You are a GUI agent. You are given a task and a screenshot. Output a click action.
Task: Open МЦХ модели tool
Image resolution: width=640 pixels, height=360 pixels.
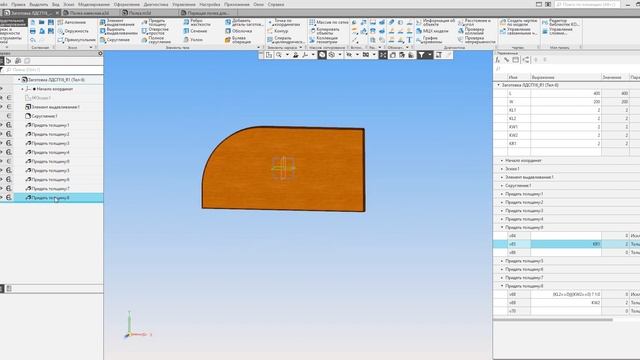pos(432,31)
